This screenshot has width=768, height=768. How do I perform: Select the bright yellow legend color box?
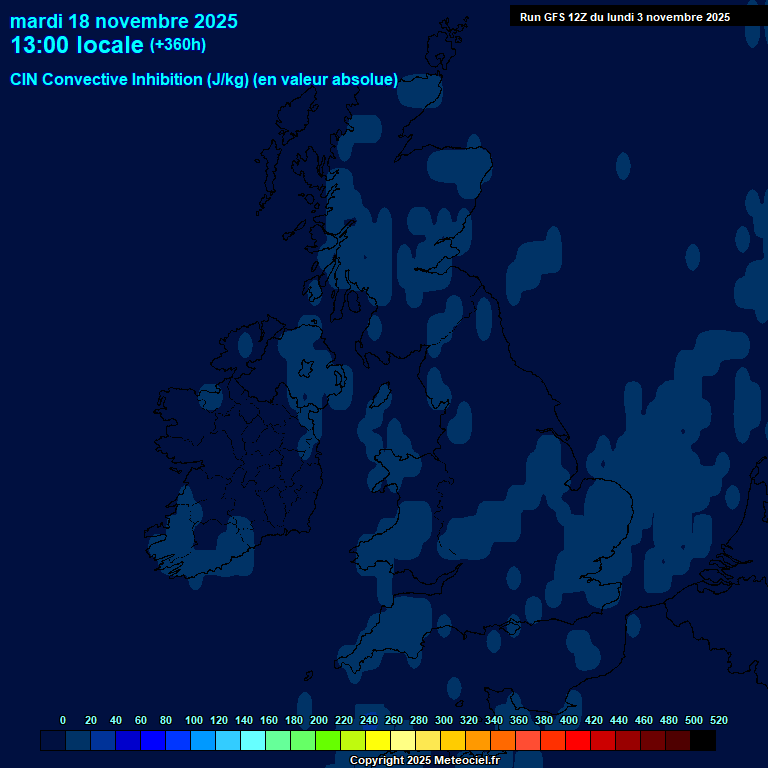click(x=378, y=741)
